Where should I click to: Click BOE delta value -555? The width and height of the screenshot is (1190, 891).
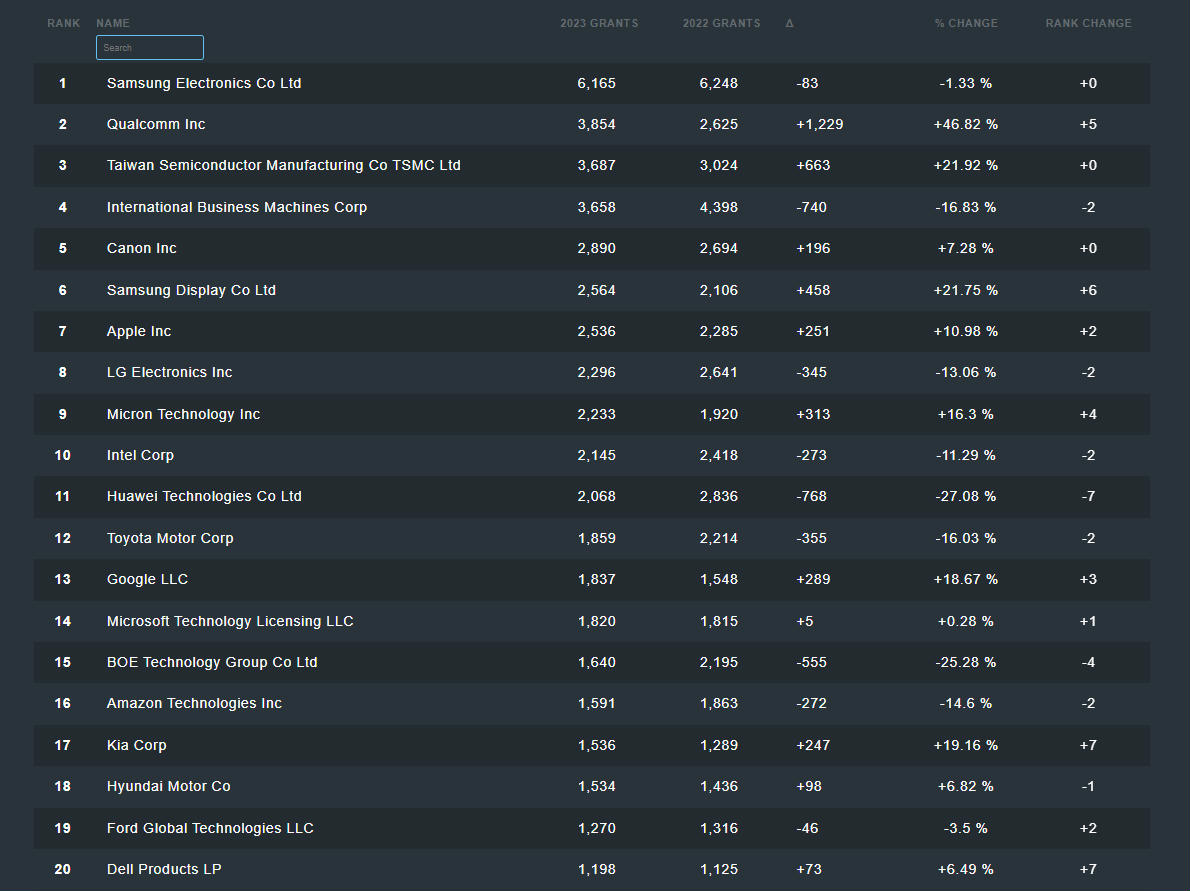pos(811,663)
